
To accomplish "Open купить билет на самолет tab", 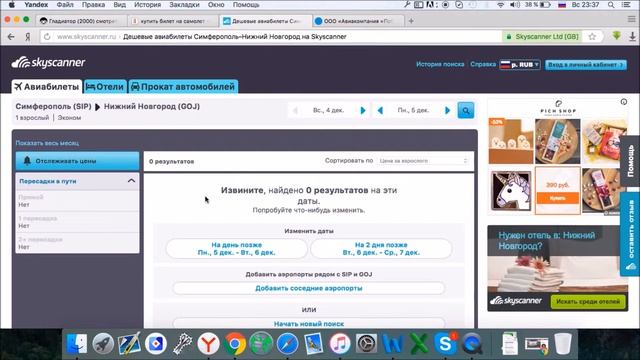I will 173,21.
